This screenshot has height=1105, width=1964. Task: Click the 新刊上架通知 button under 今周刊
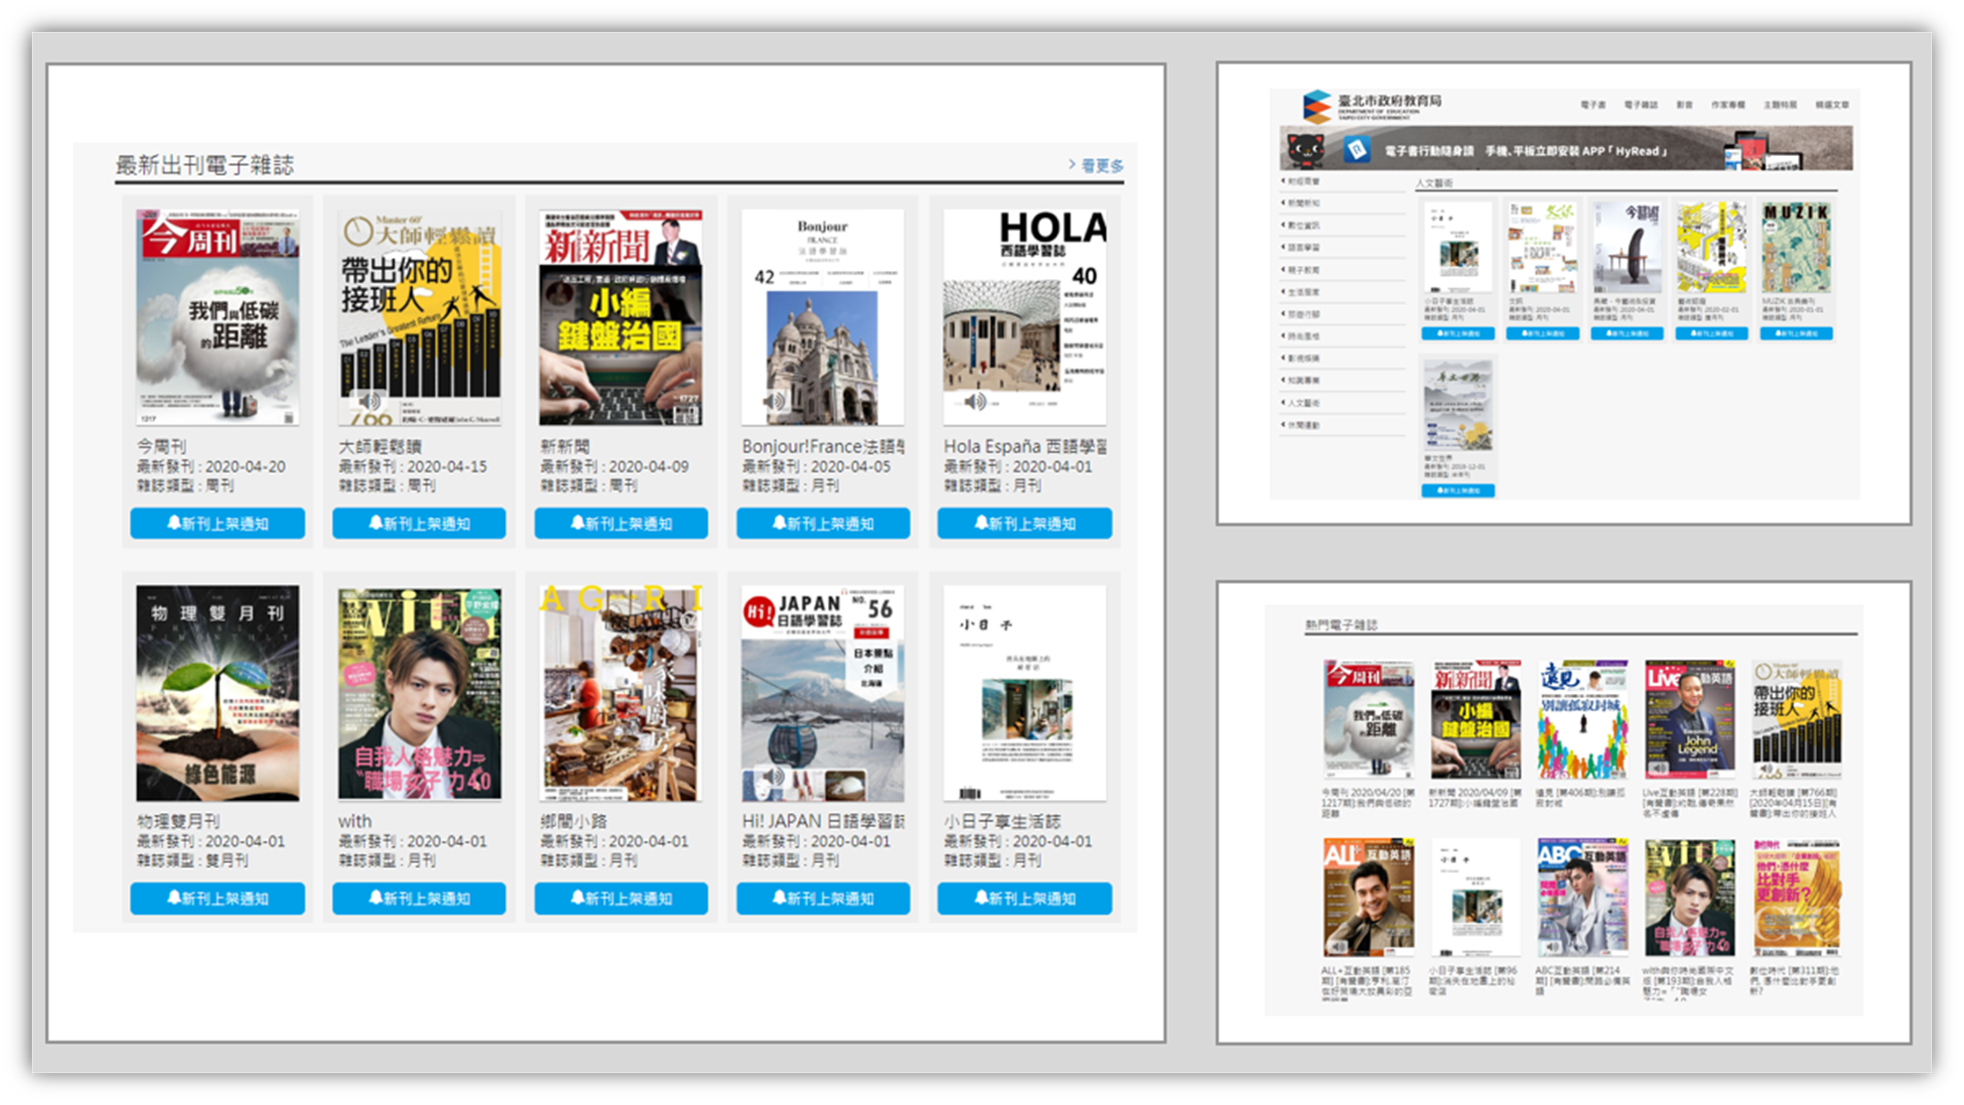(x=217, y=523)
